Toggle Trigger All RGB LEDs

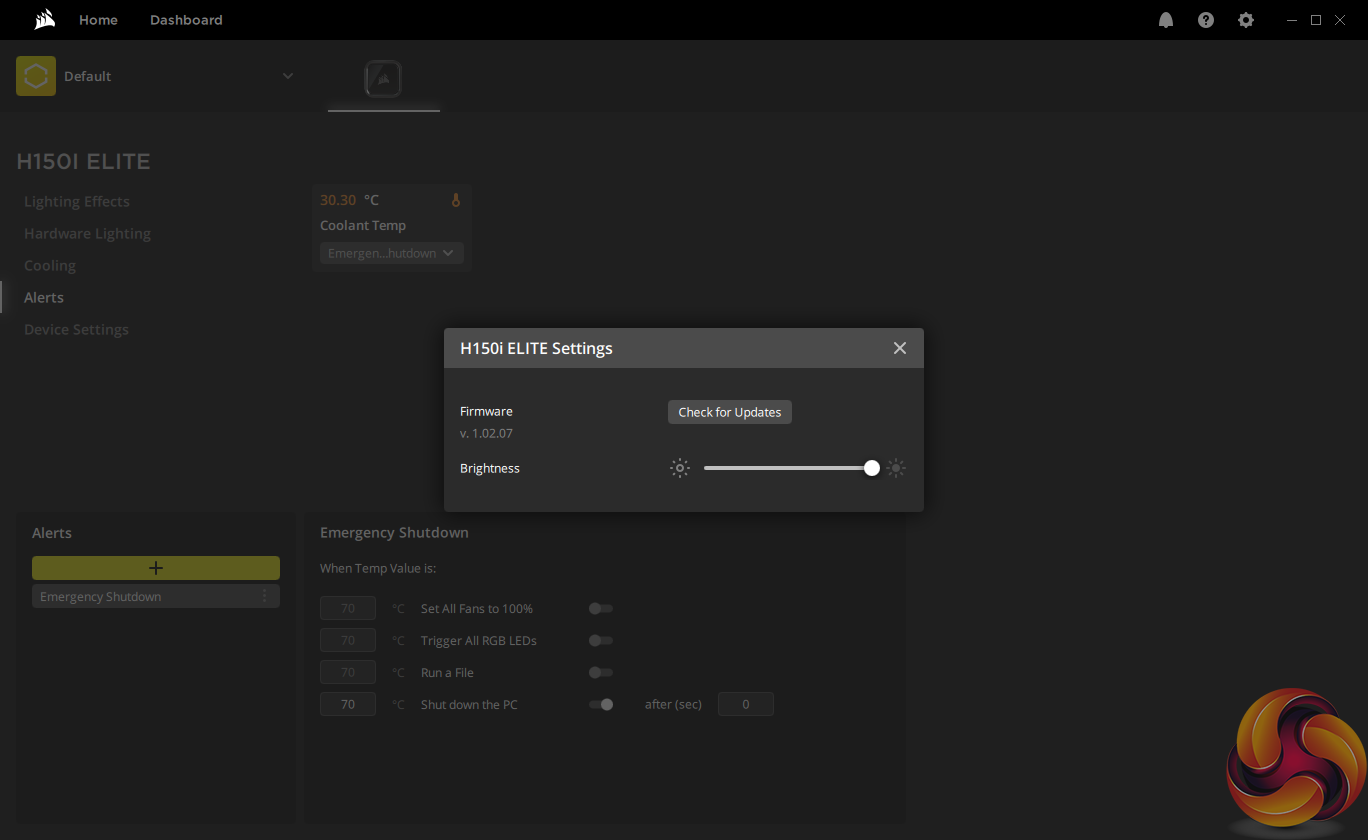(x=601, y=640)
